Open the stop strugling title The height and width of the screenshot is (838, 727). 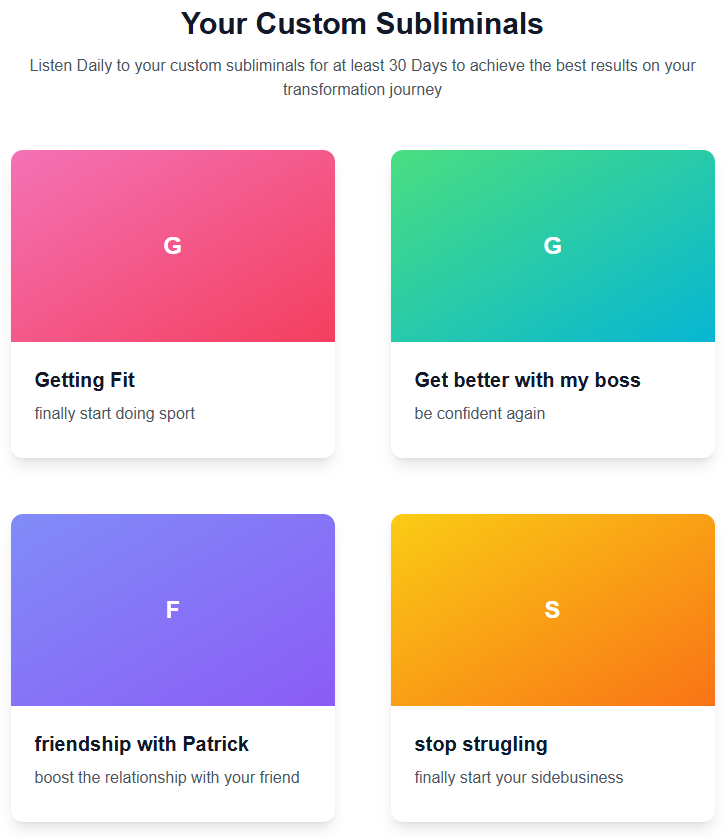(x=481, y=744)
